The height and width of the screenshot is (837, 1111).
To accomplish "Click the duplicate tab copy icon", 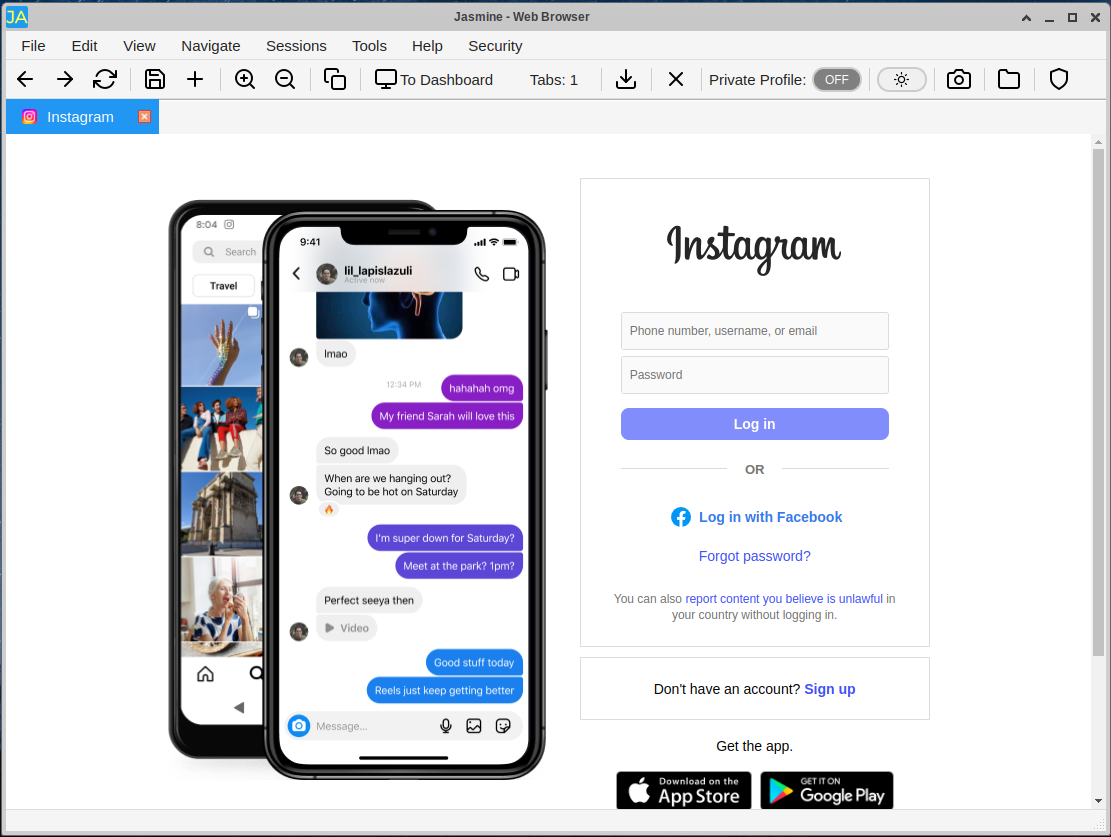I will point(334,79).
